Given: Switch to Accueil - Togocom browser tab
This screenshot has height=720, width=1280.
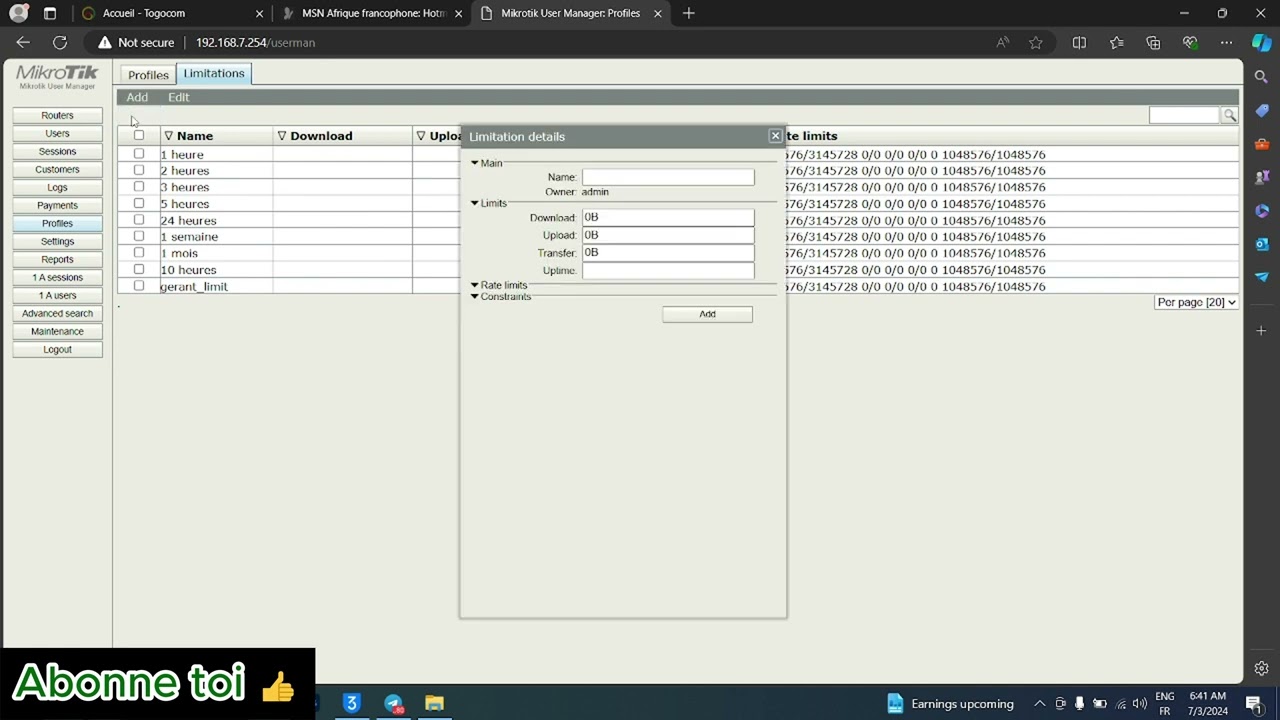Looking at the screenshot, I should click(x=172, y=13).
